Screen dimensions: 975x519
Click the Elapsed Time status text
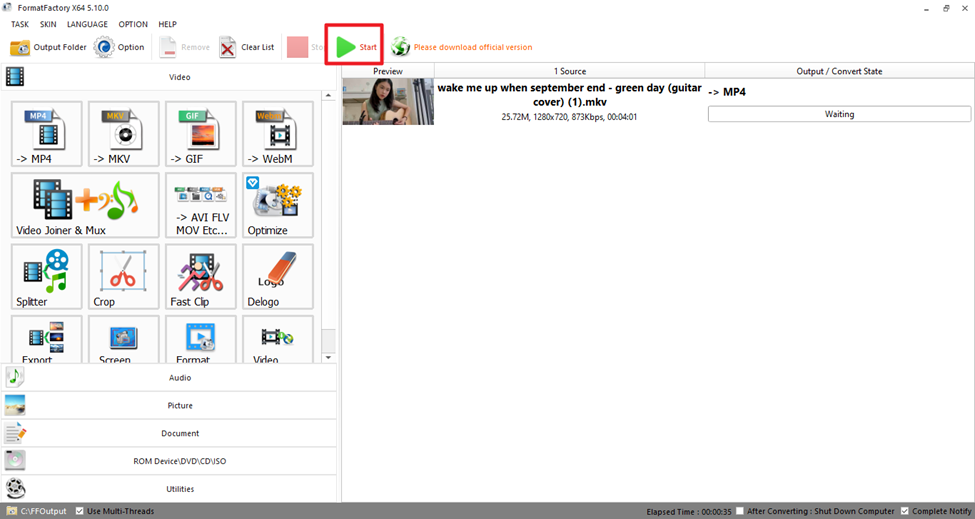pyautogui.click(x=689, y=512)
